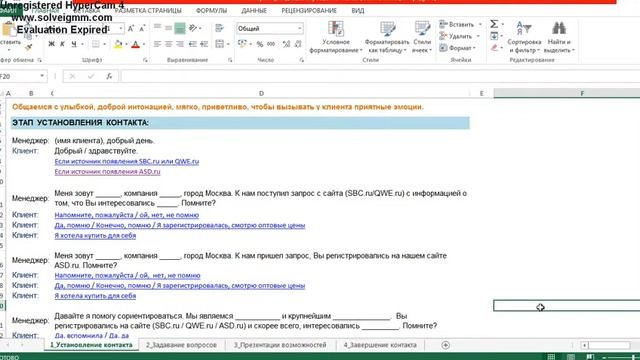Switch to sheet 2_Задавание вопросов
This screenshot has width=640, height=360.
pyautogui.click(x=181, y=345)
